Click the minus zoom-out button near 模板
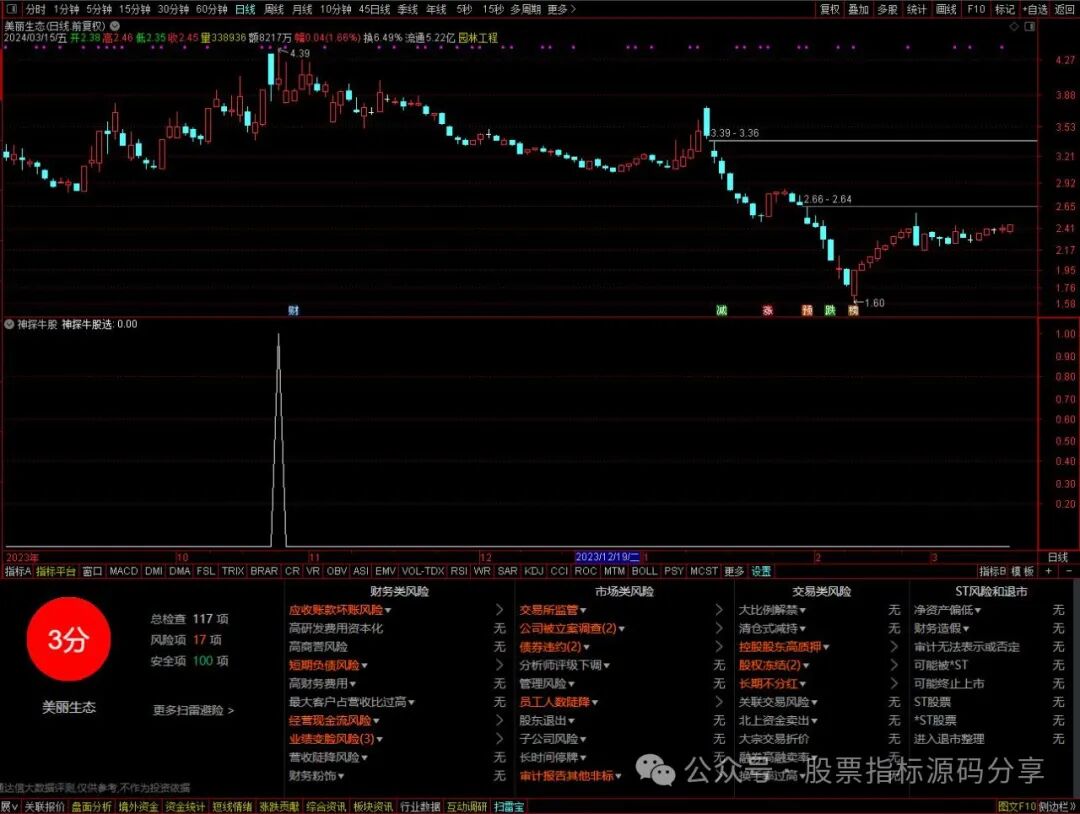The height and width of the screenshot is (814, 1080). [x=1069, y=571]
